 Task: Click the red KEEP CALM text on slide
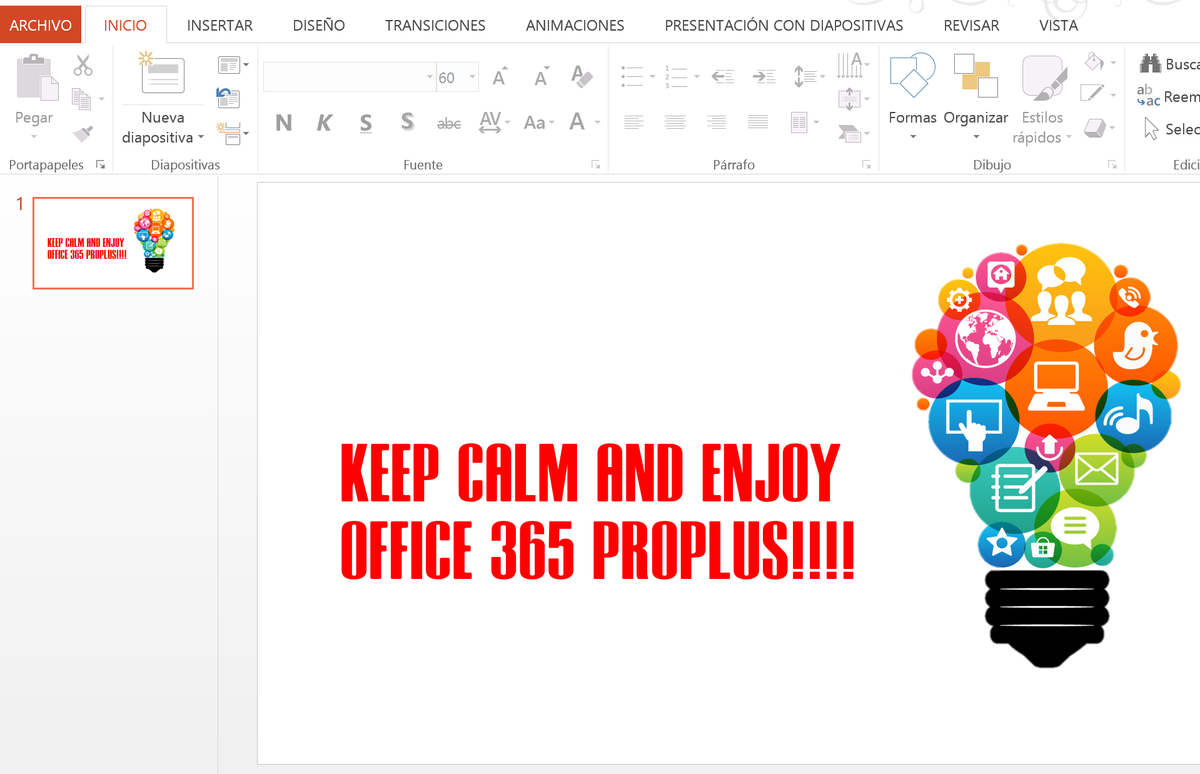click(x=598, y=511)
